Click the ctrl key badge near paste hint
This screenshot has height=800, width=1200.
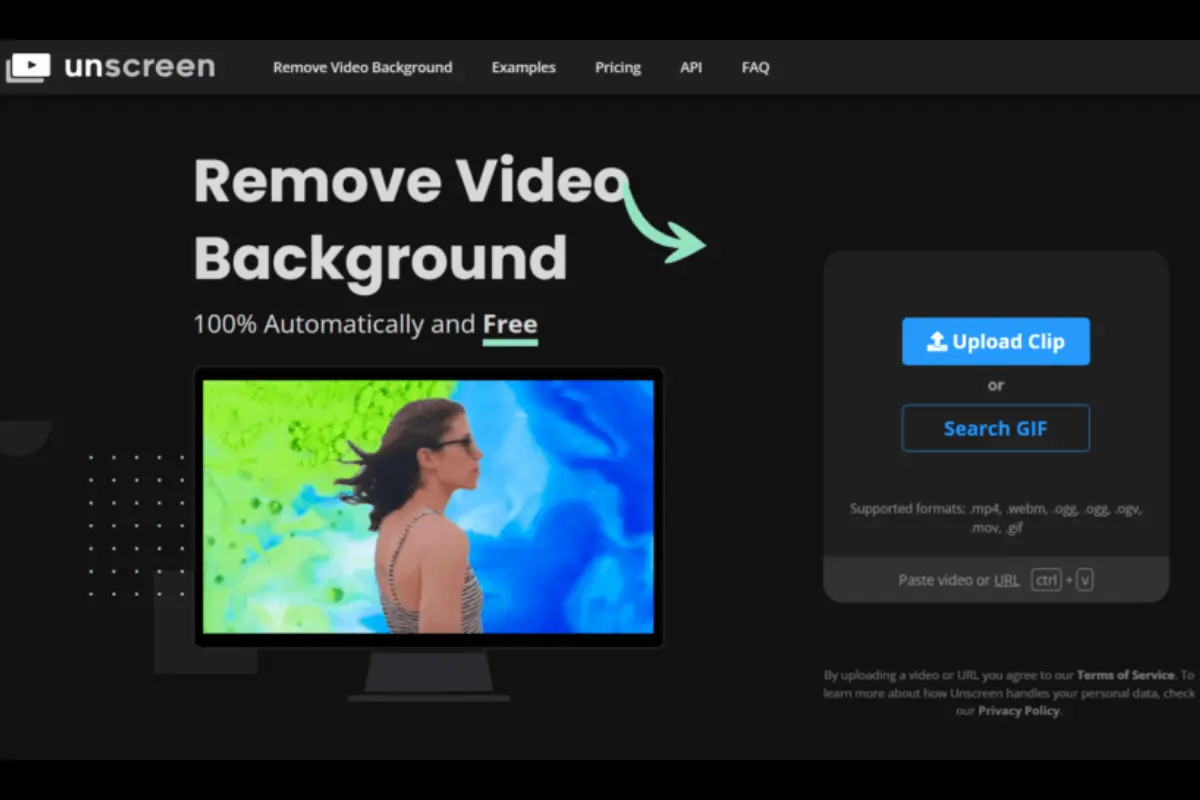pos(1046,579)
